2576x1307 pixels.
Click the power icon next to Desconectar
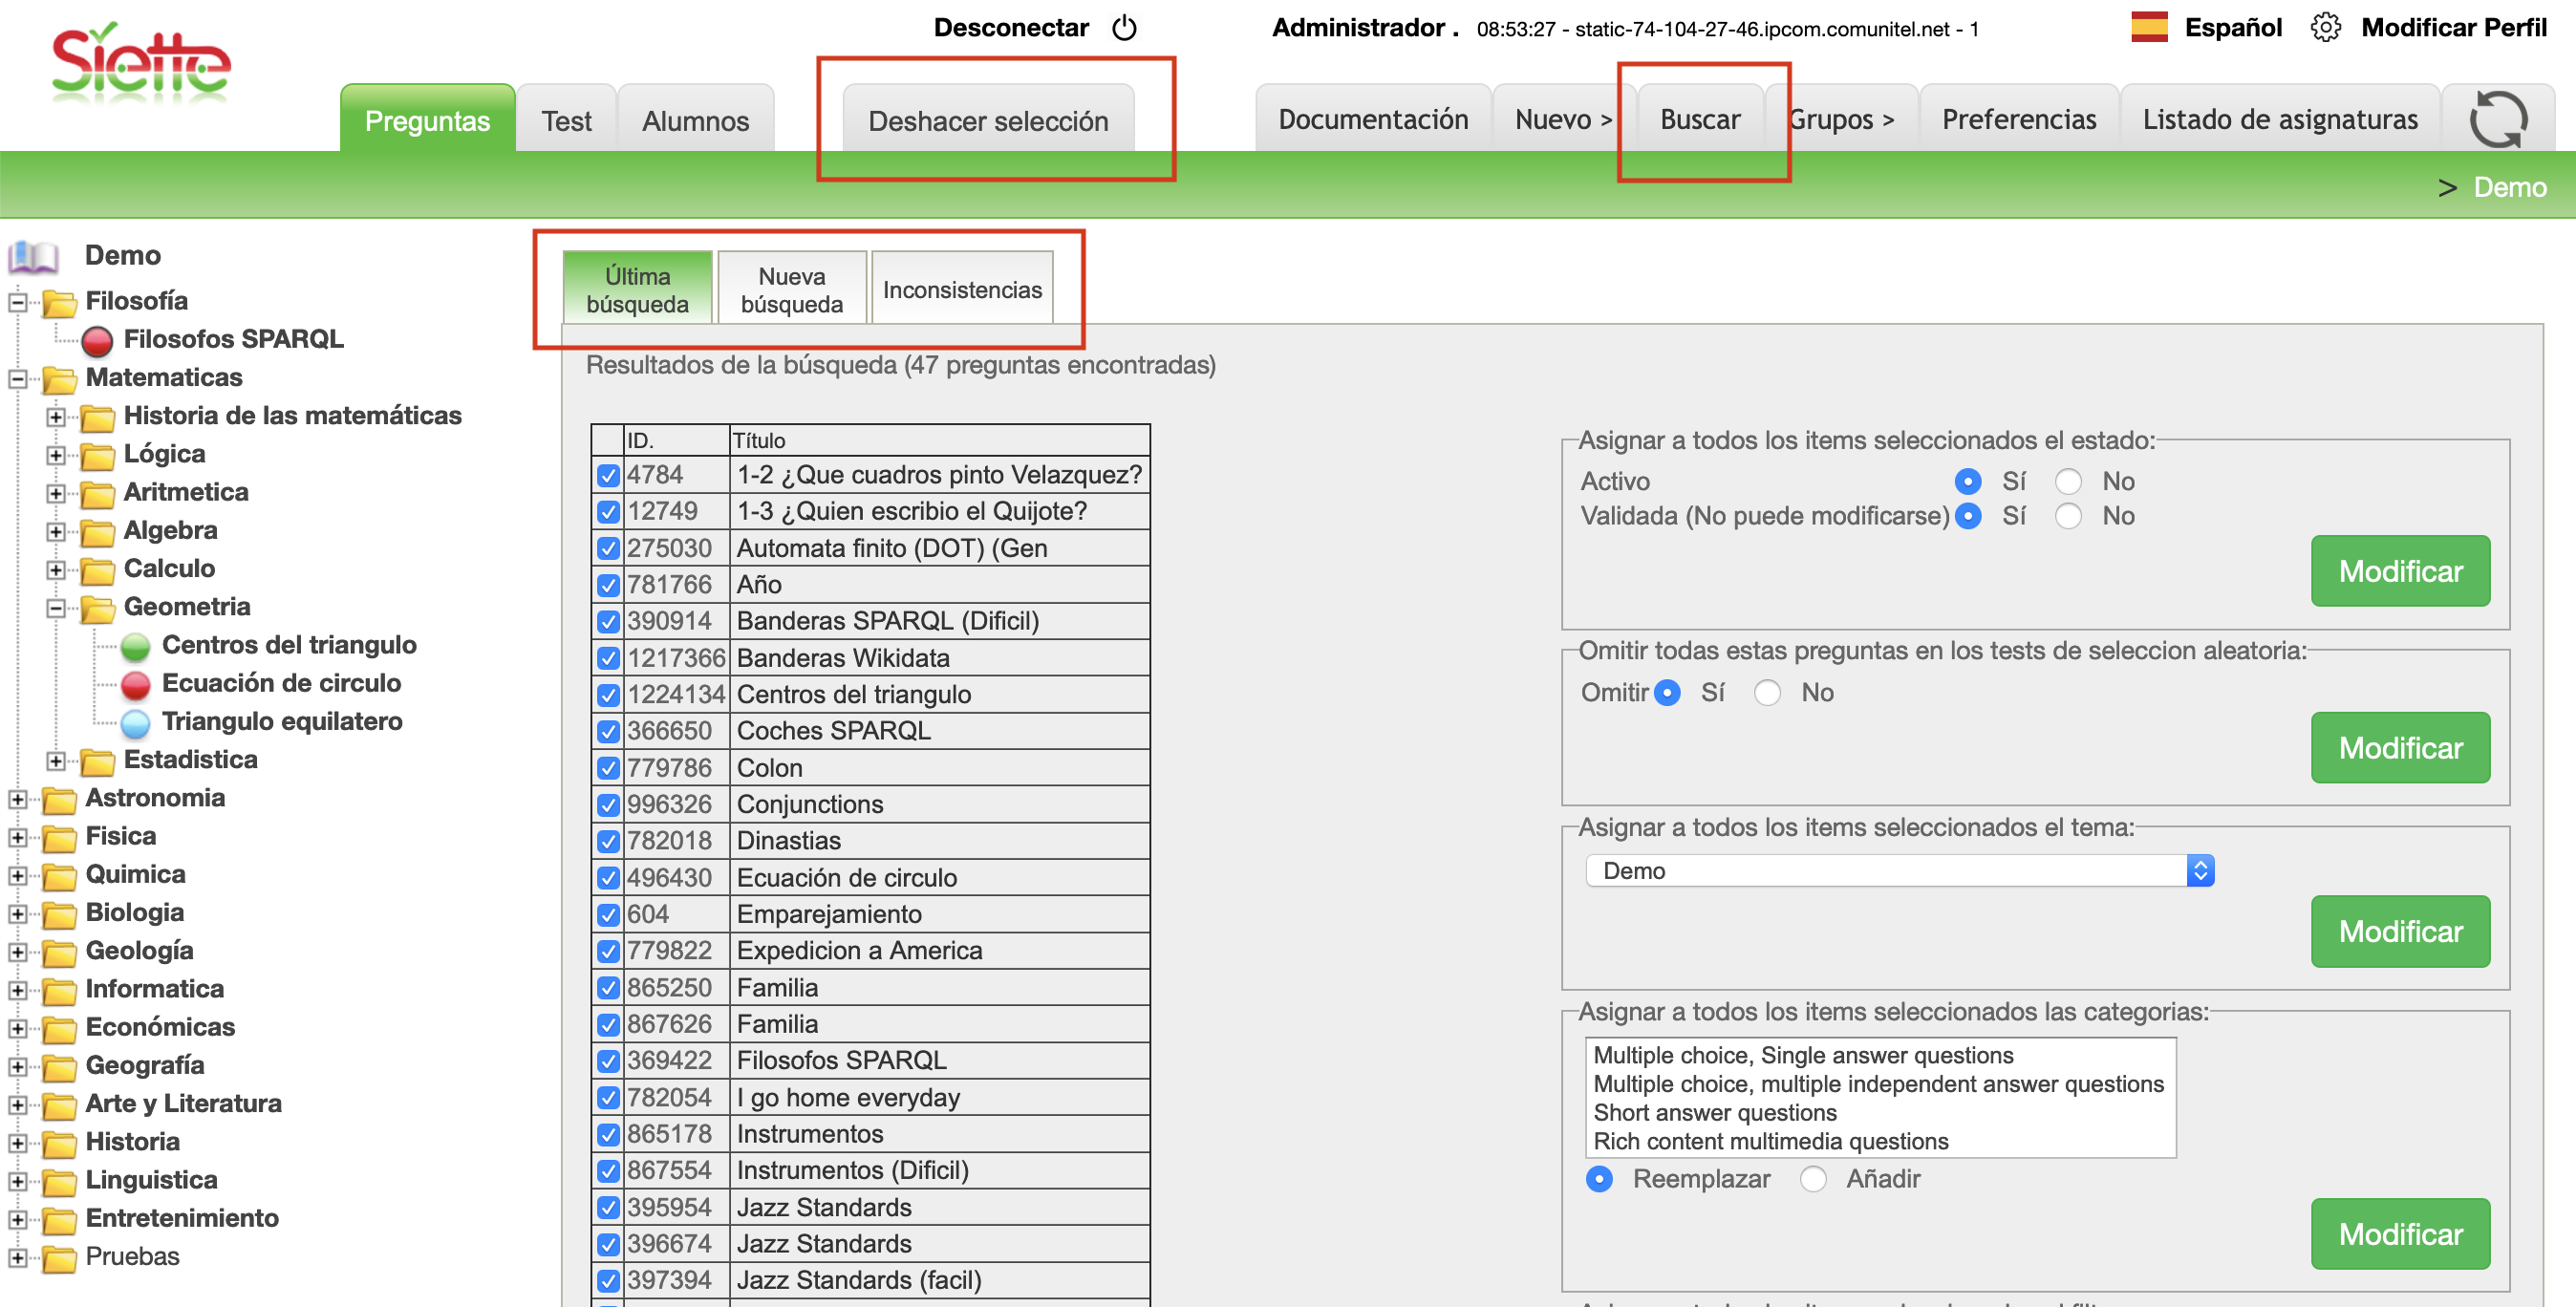(1124, 28)
